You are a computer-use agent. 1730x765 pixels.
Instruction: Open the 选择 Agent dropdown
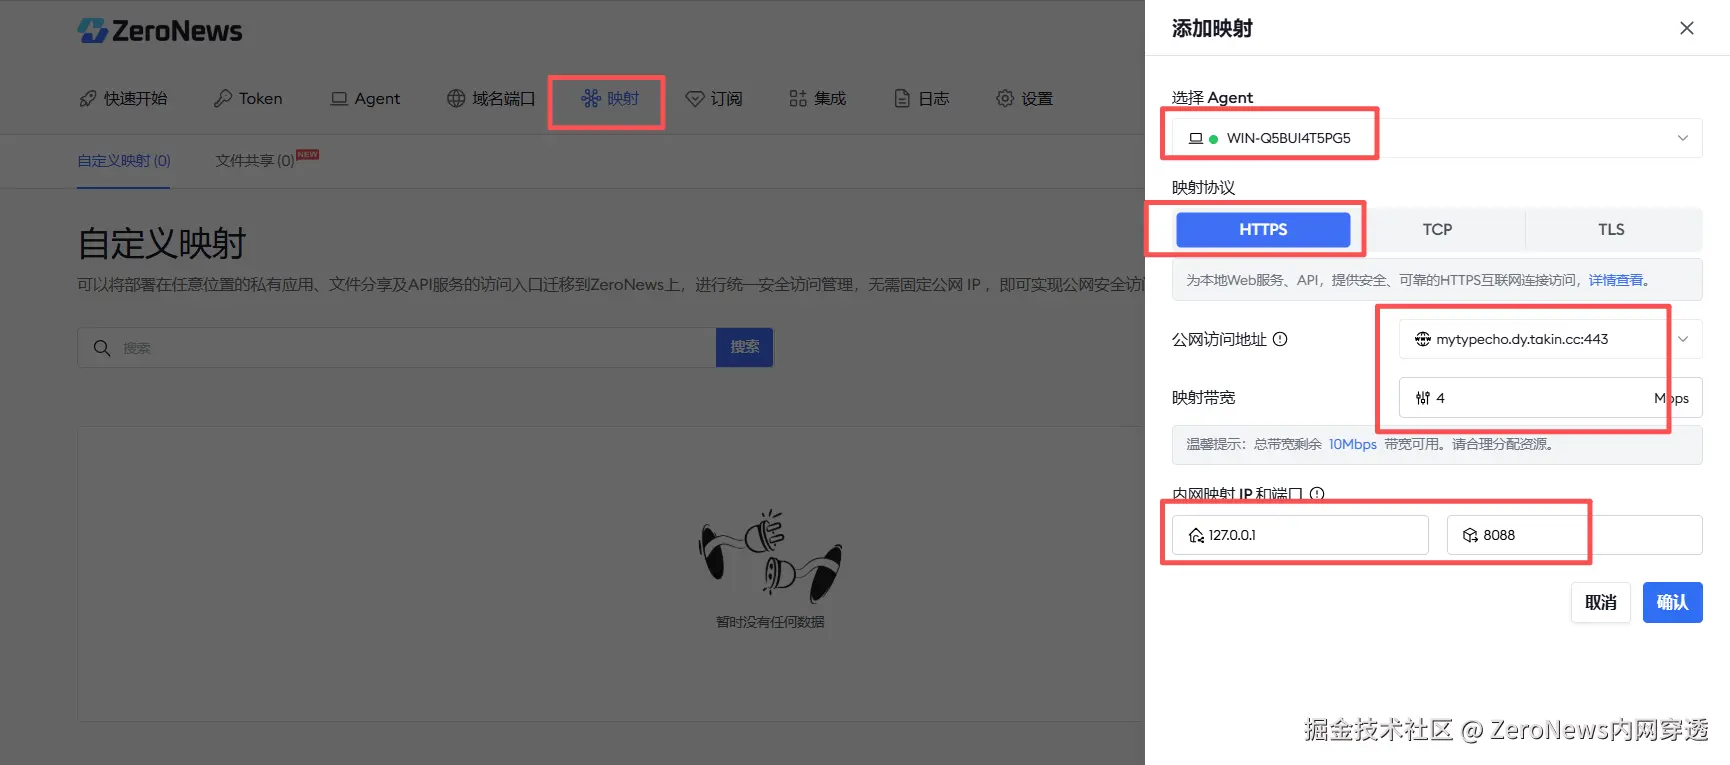click(1437, 138)
